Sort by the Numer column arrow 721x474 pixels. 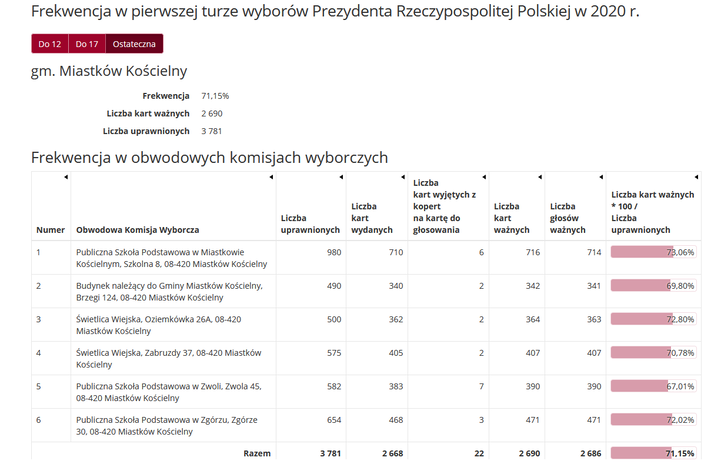click(66, 177)
